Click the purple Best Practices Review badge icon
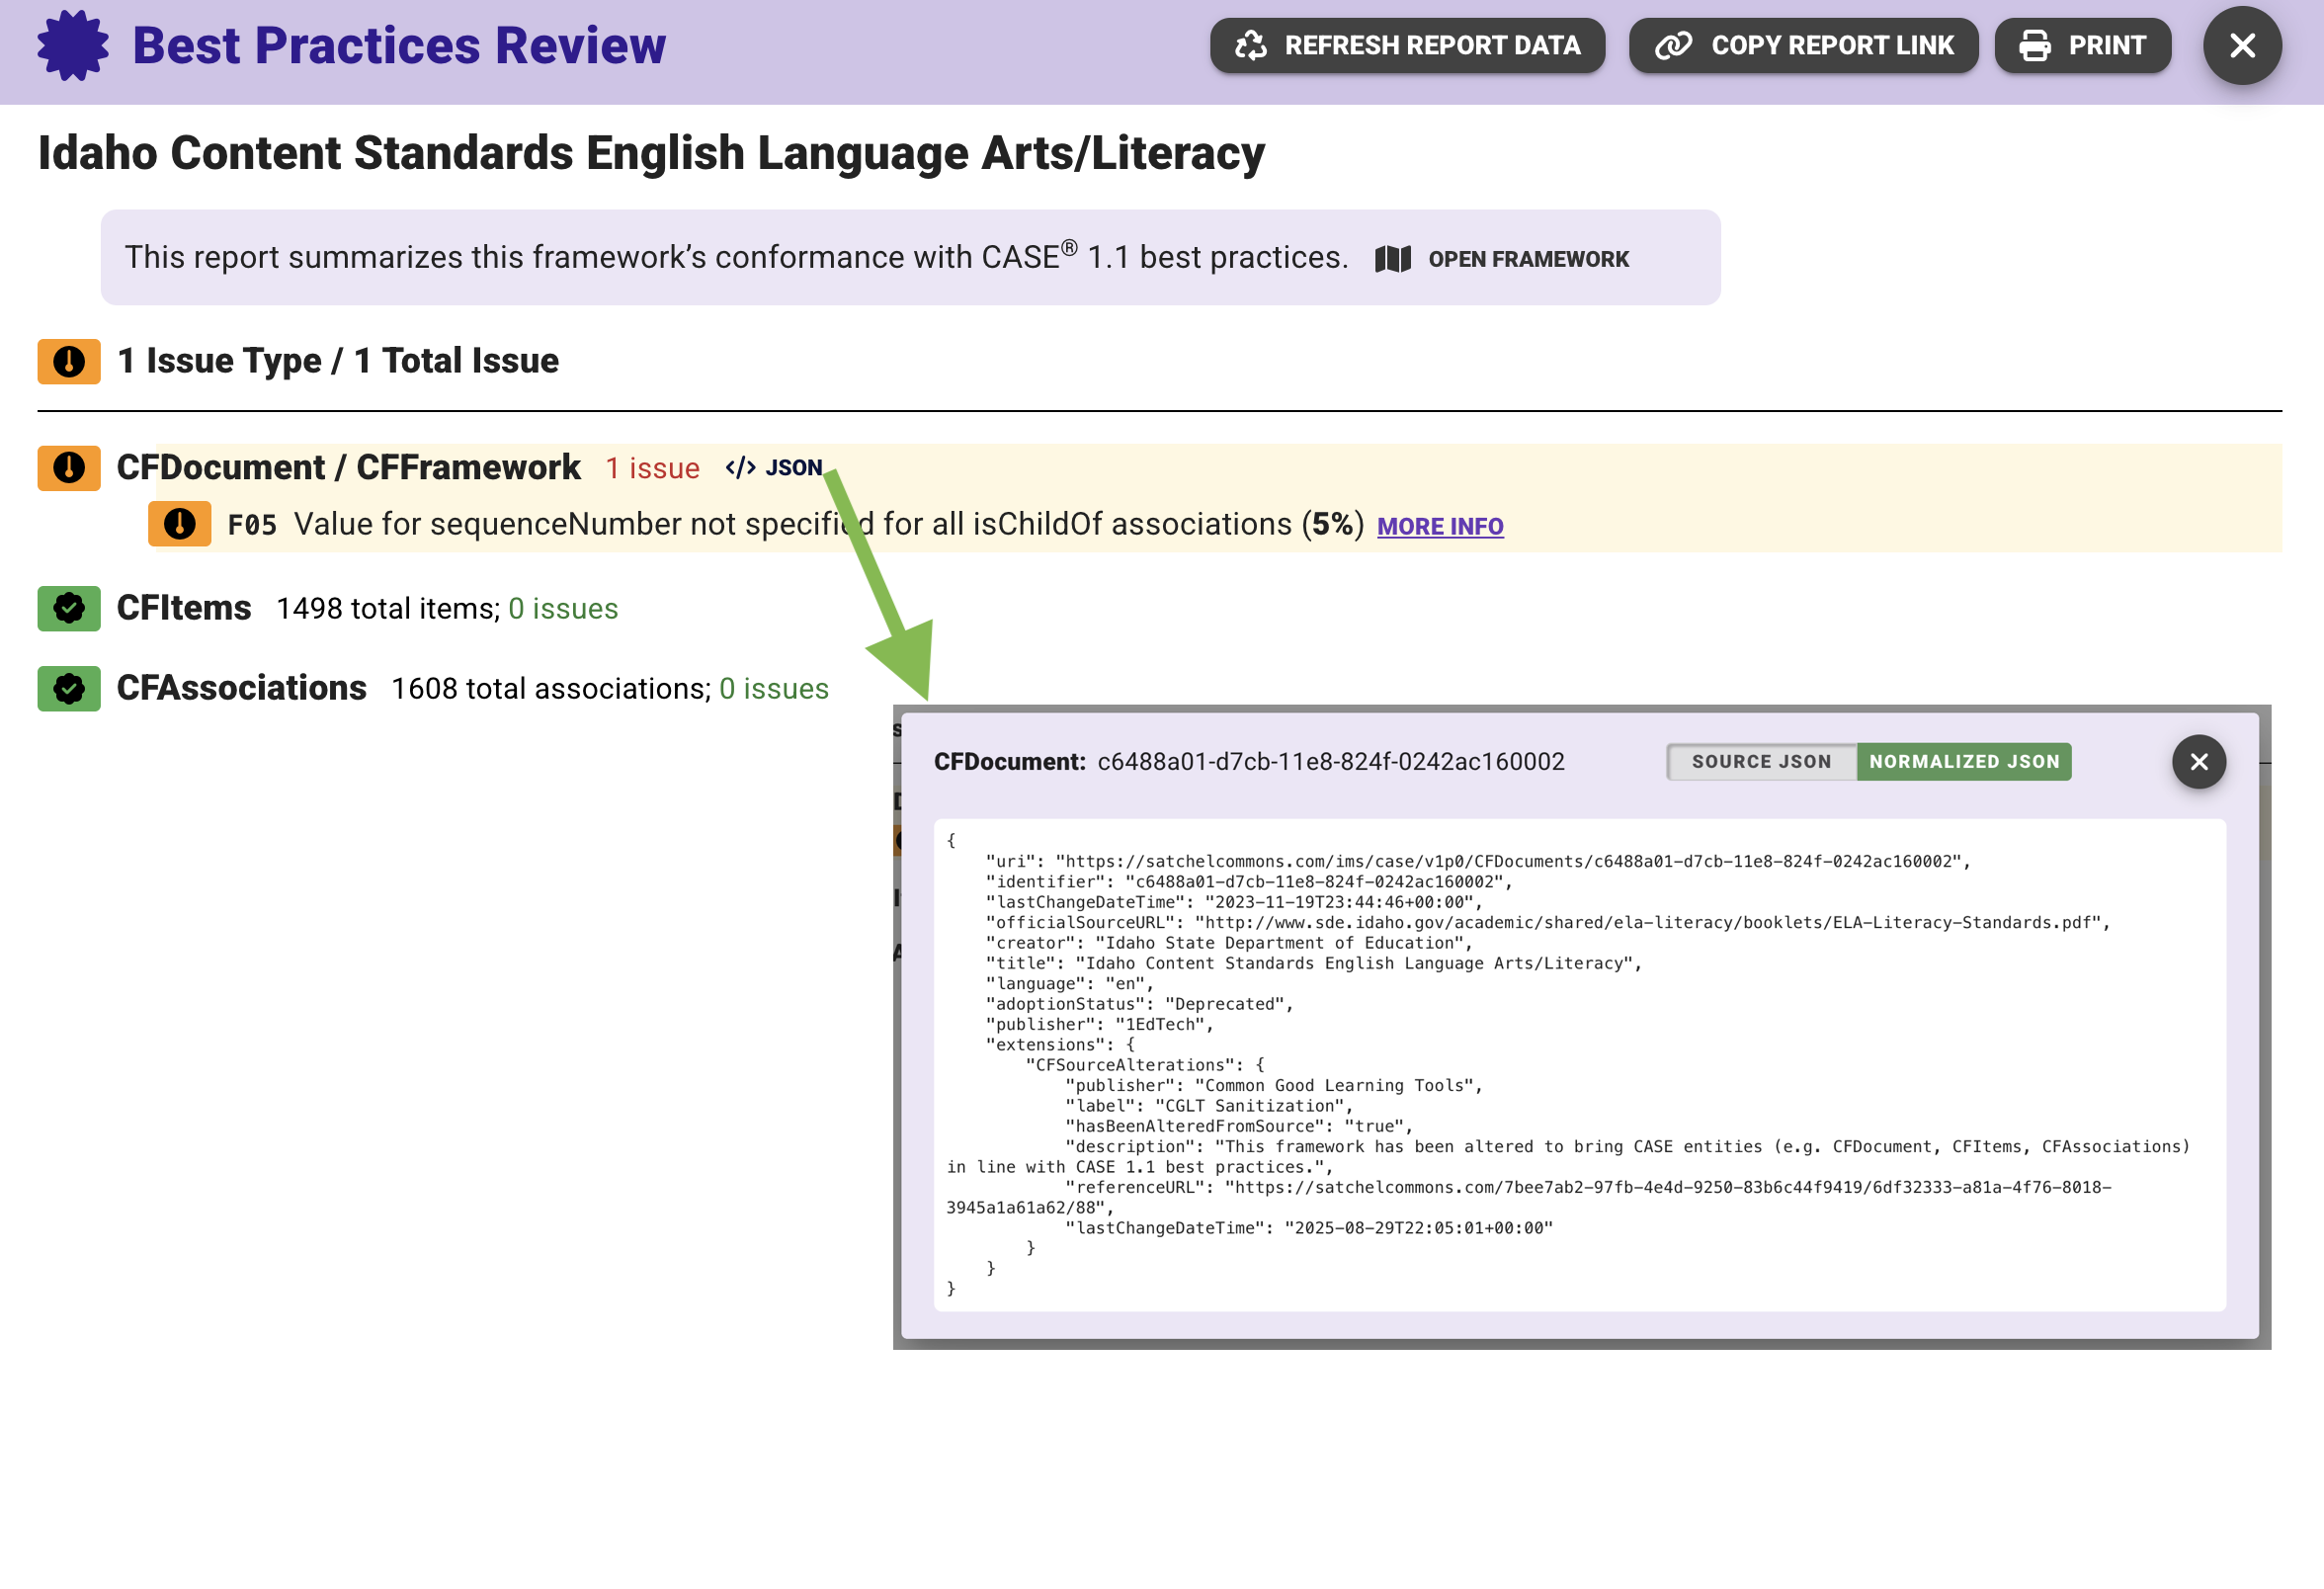The image size is (2324, 1589). (x=72, y=46)
